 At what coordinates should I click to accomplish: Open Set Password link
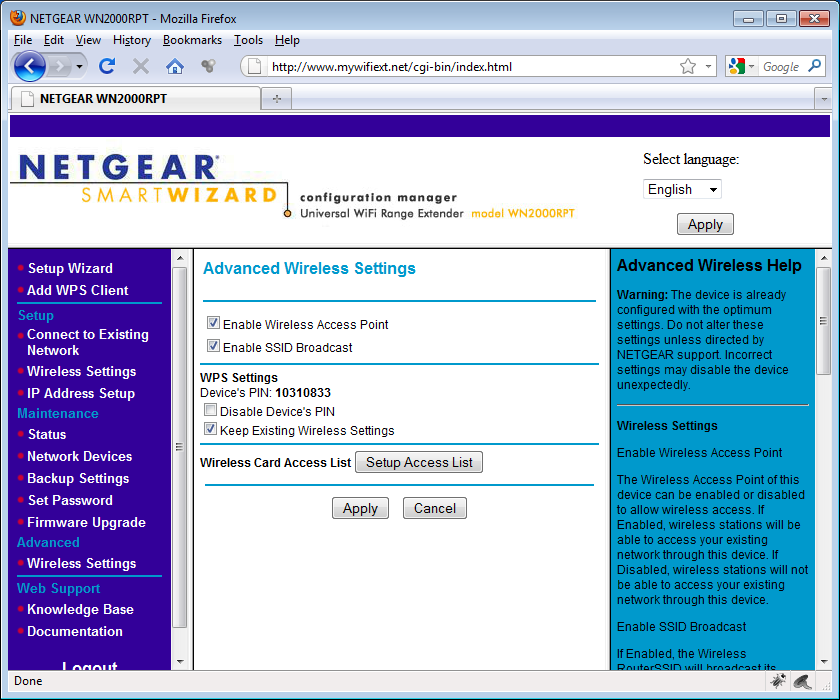[70, 500]
